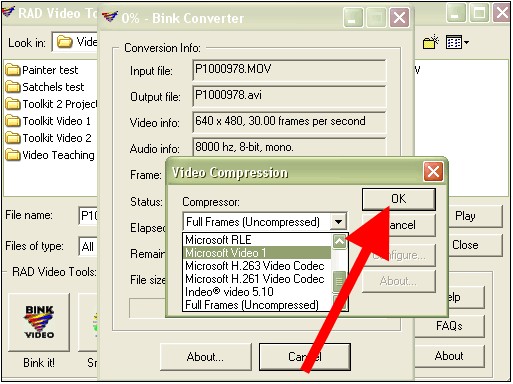Click About in the Video Compression dialog
Screen dimensions: 513x384
(399, 281)
